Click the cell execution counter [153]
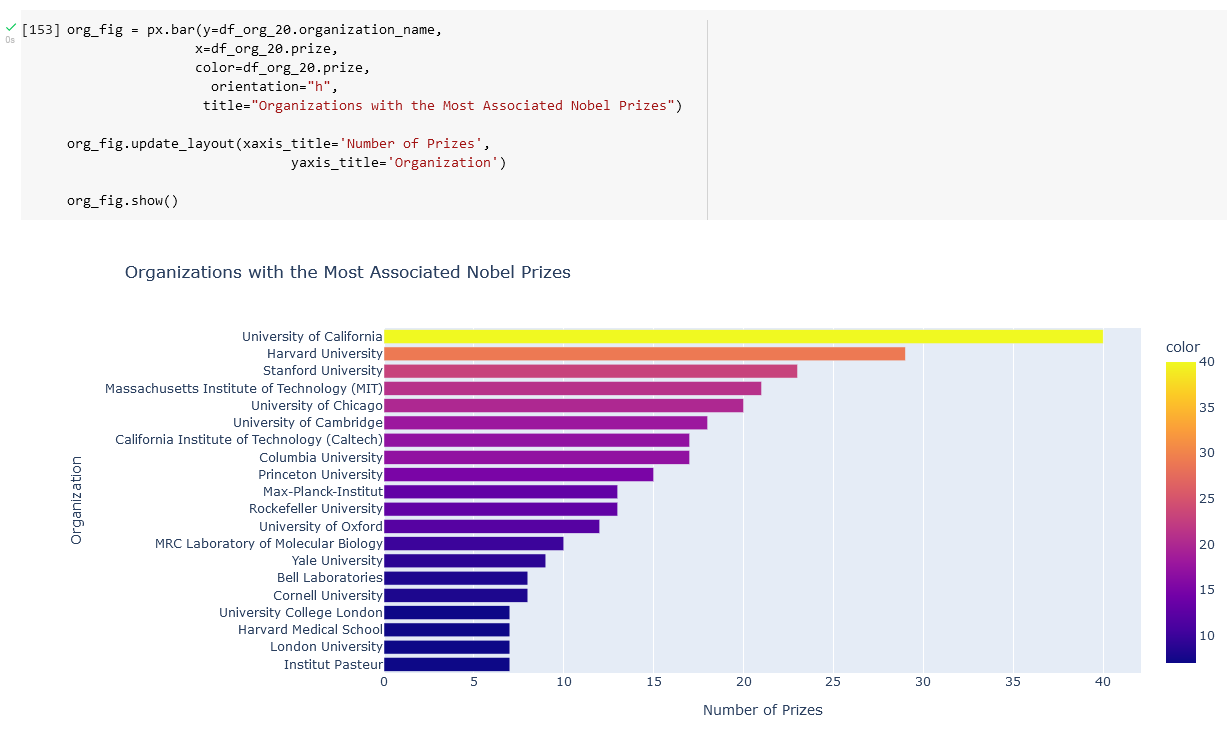Image resolution: width=1227 pixels, height=743 pixels. (x=40, y=29)
